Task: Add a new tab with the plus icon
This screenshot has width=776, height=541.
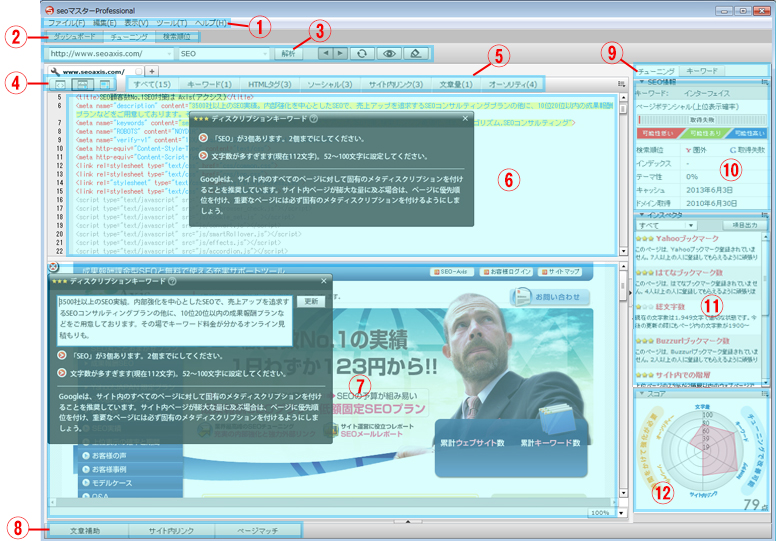Action: pyautogui.click(x=152, y=71)
